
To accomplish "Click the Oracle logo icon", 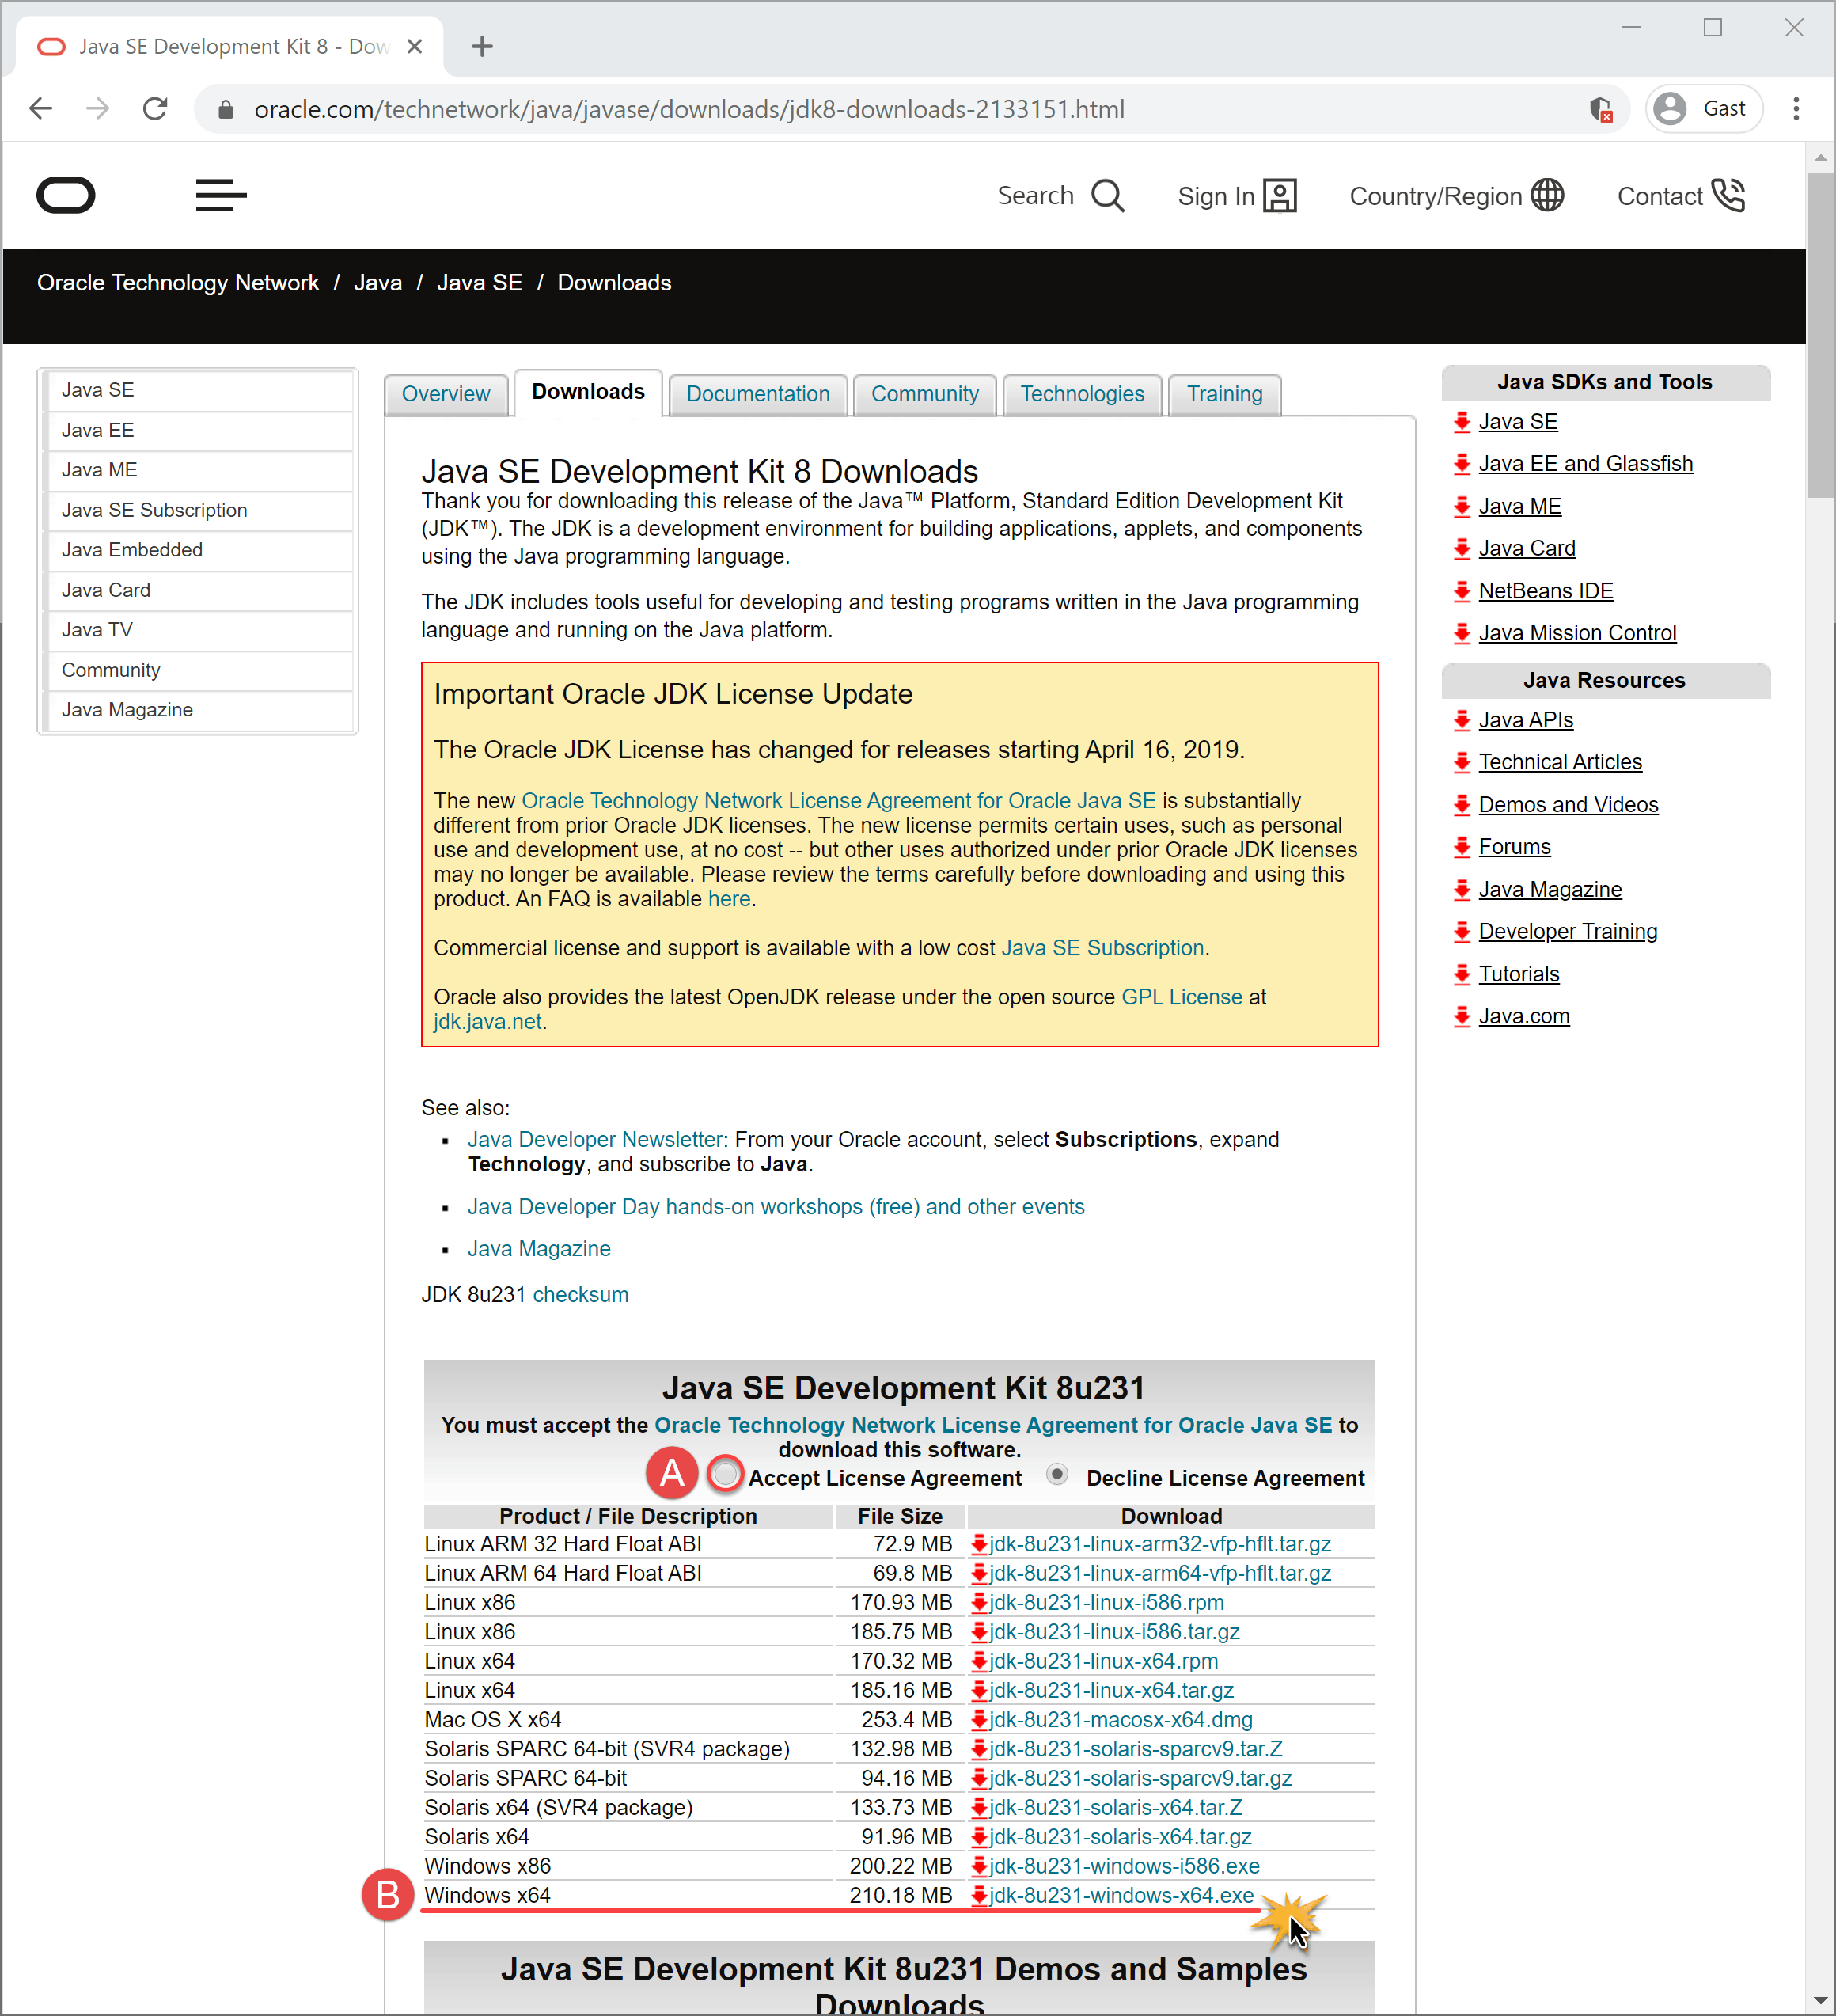I will 66,195.
